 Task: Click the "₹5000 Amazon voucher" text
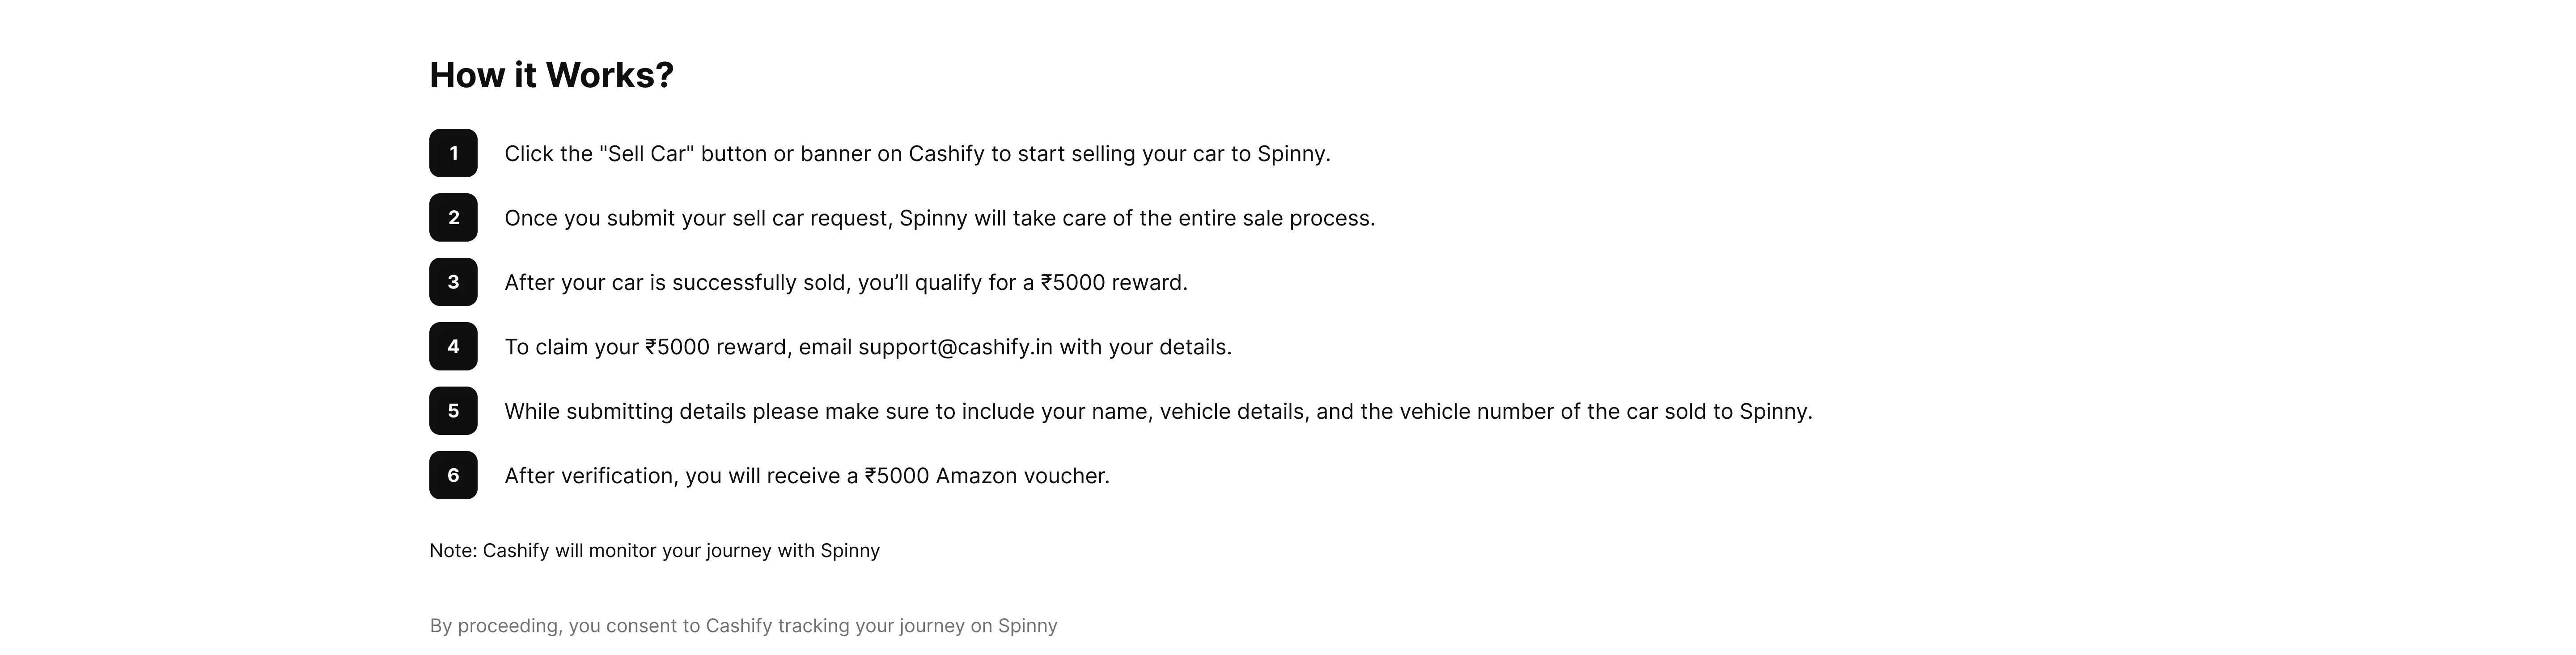[x=985, y=476]
